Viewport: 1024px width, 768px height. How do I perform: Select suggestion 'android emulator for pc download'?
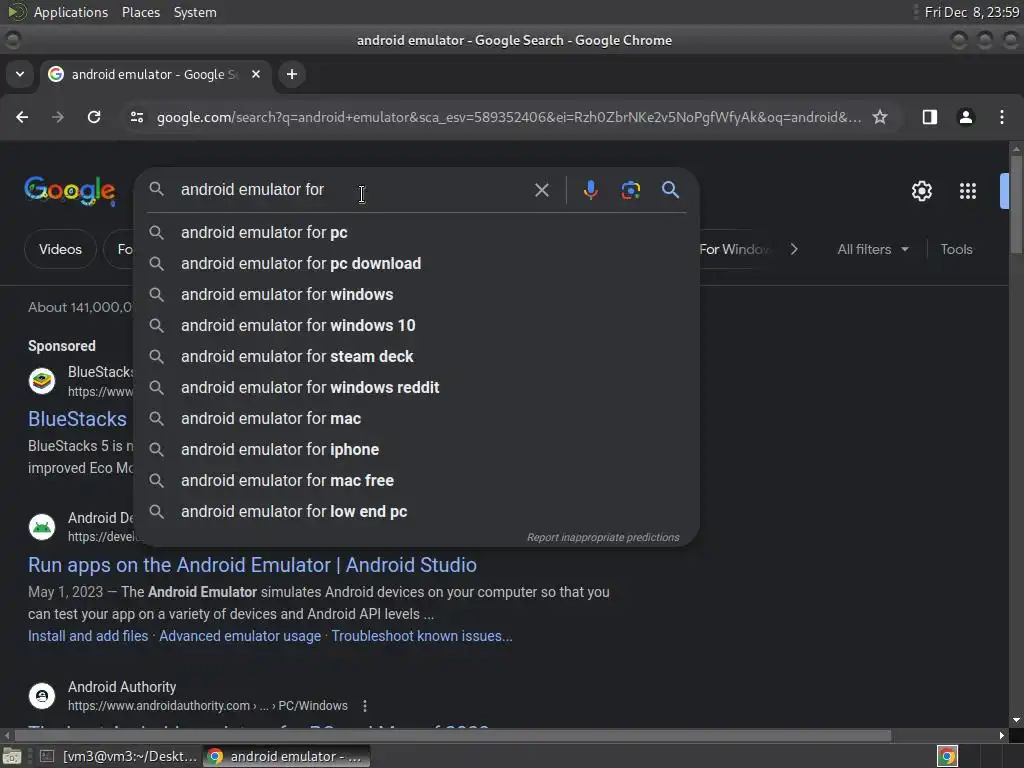point(416,263)
